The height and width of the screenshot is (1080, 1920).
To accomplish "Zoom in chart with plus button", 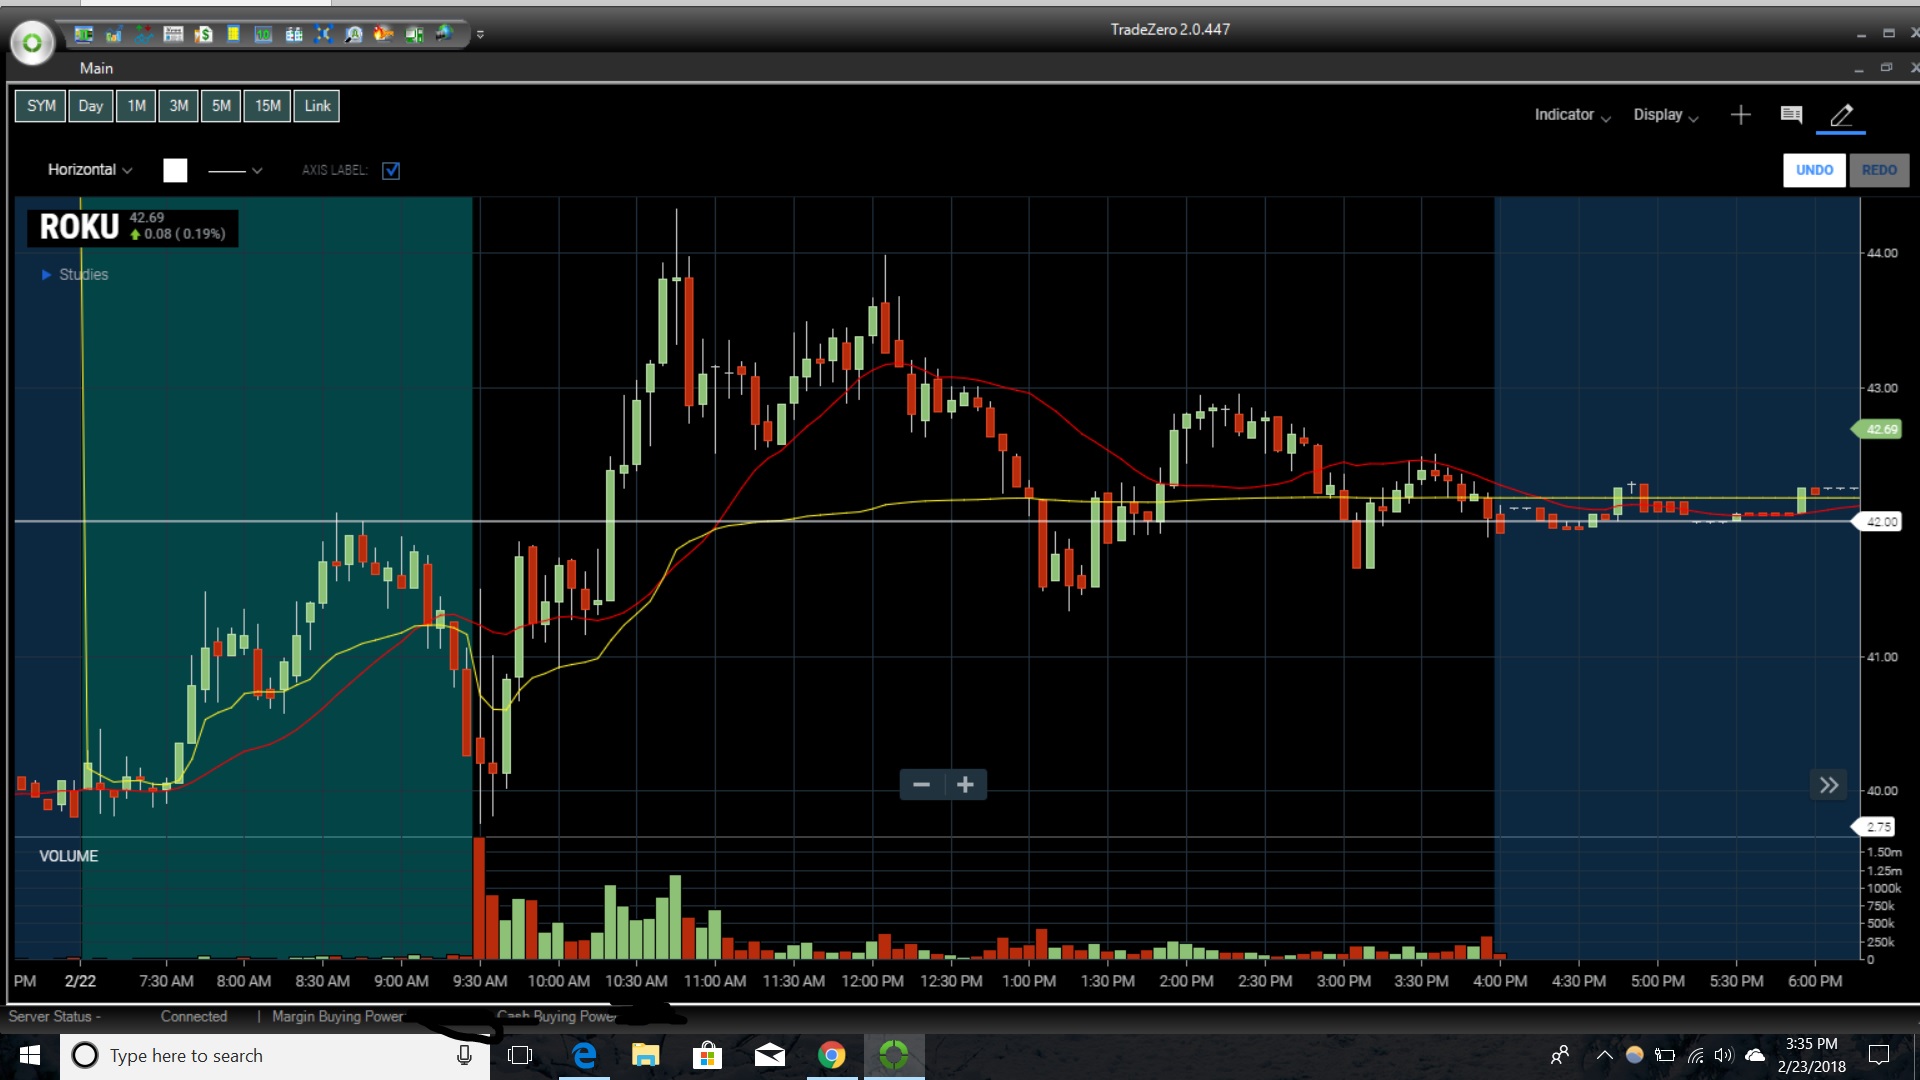I will (965, 785).
